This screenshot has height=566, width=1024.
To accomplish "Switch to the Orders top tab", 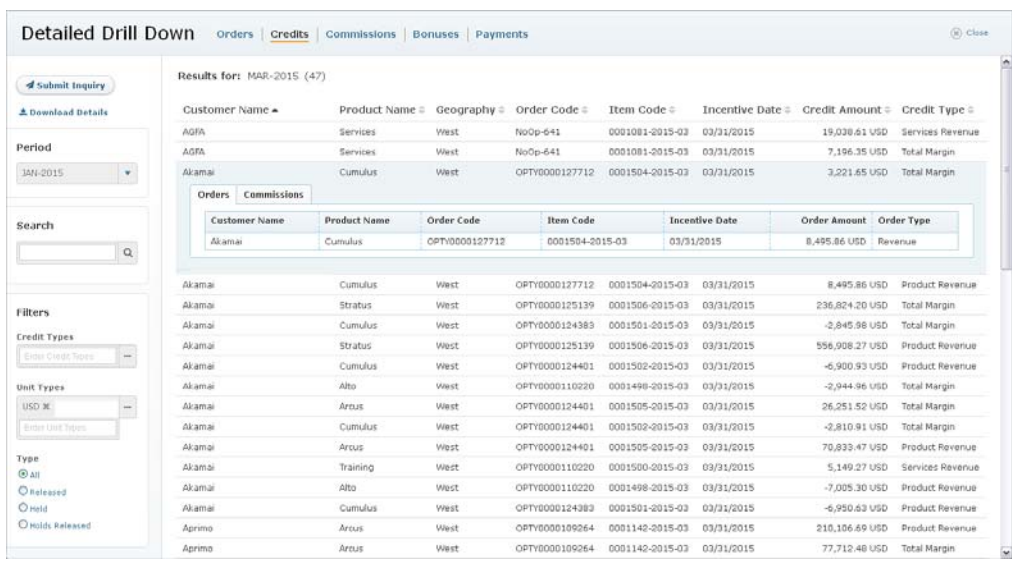I will click(x=234, y=34).
